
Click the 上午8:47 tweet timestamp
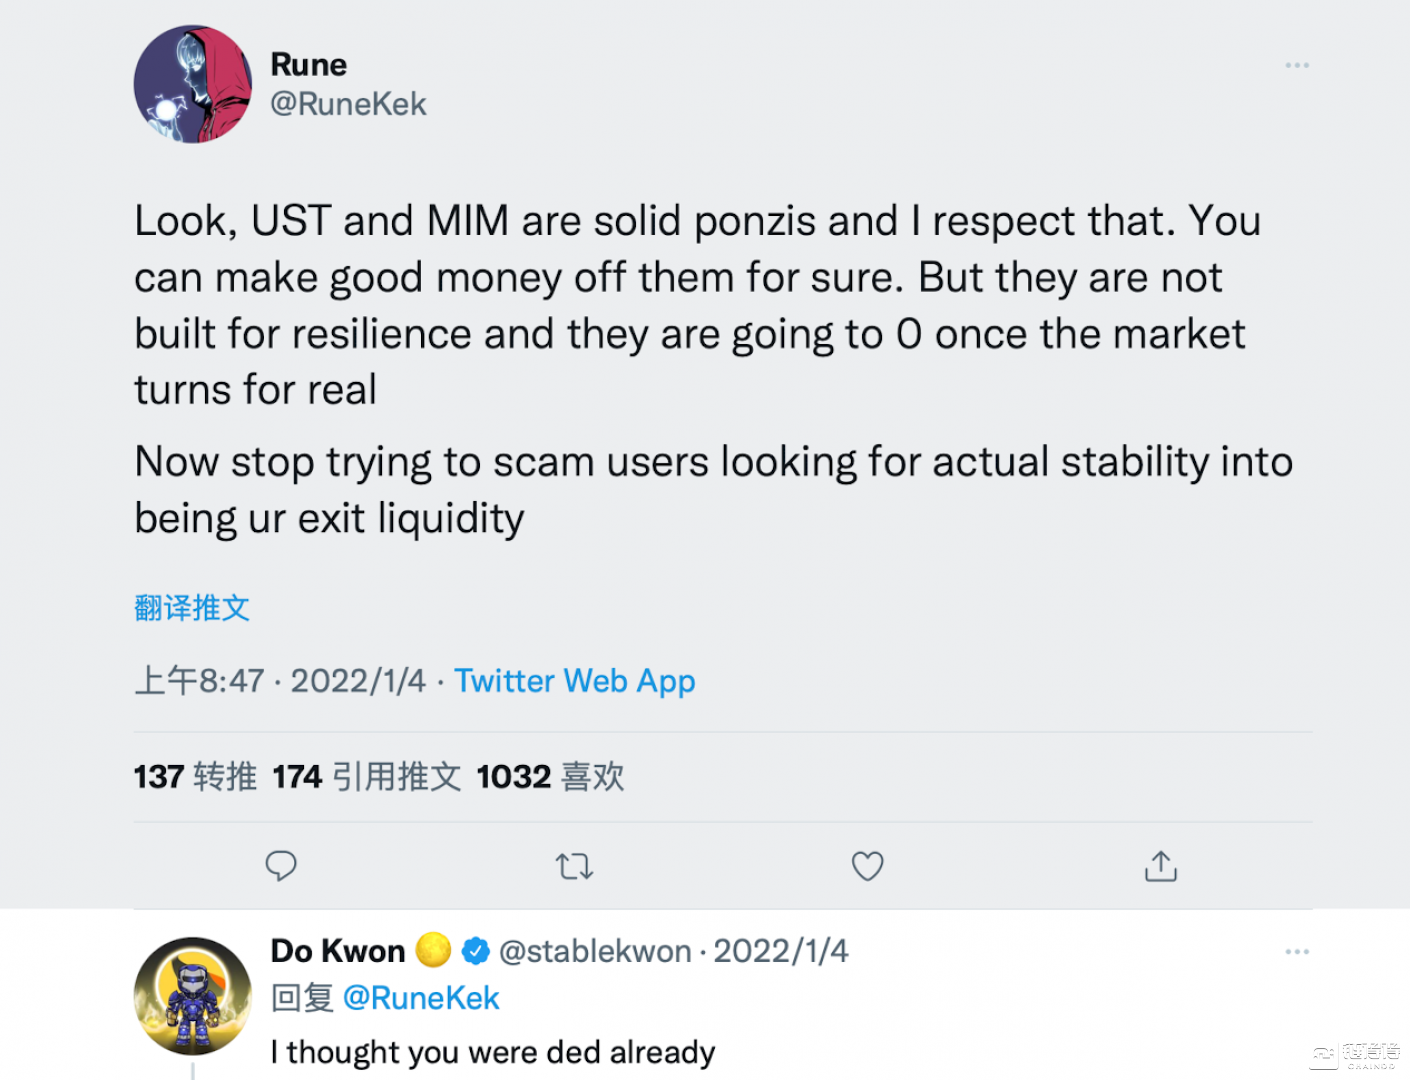(x=199, y=681)
